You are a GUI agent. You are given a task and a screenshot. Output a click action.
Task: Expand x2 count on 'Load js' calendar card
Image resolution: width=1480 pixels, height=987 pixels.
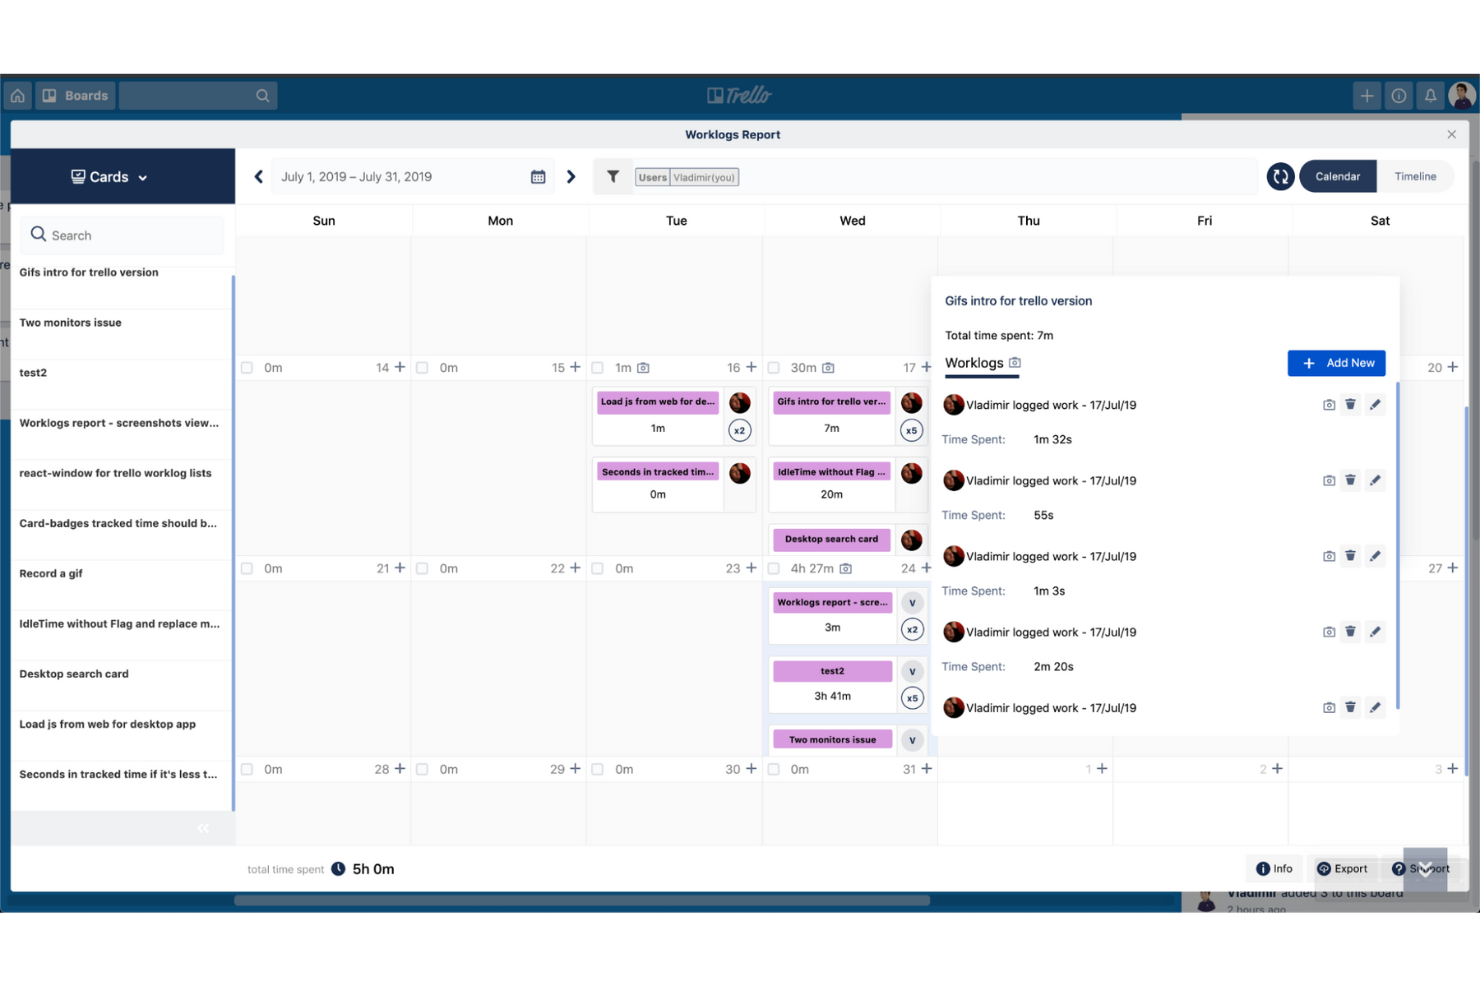(x=740, y=431)
